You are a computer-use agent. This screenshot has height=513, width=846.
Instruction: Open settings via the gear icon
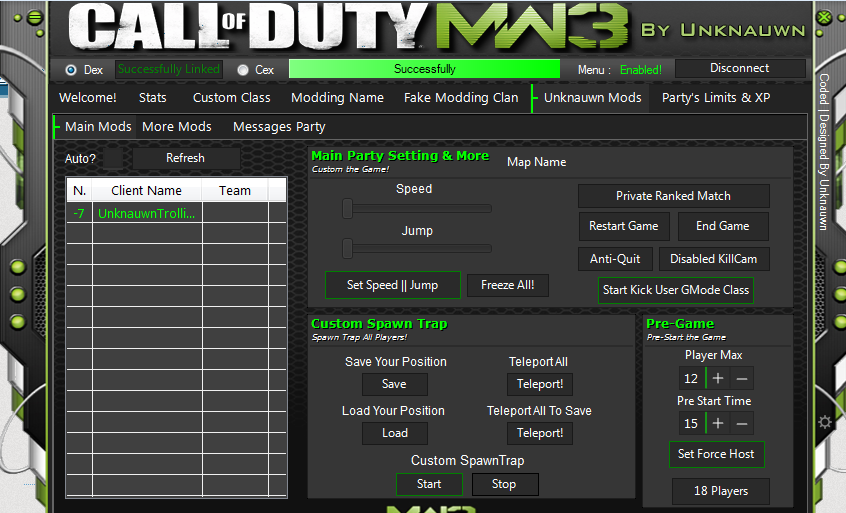824,422
